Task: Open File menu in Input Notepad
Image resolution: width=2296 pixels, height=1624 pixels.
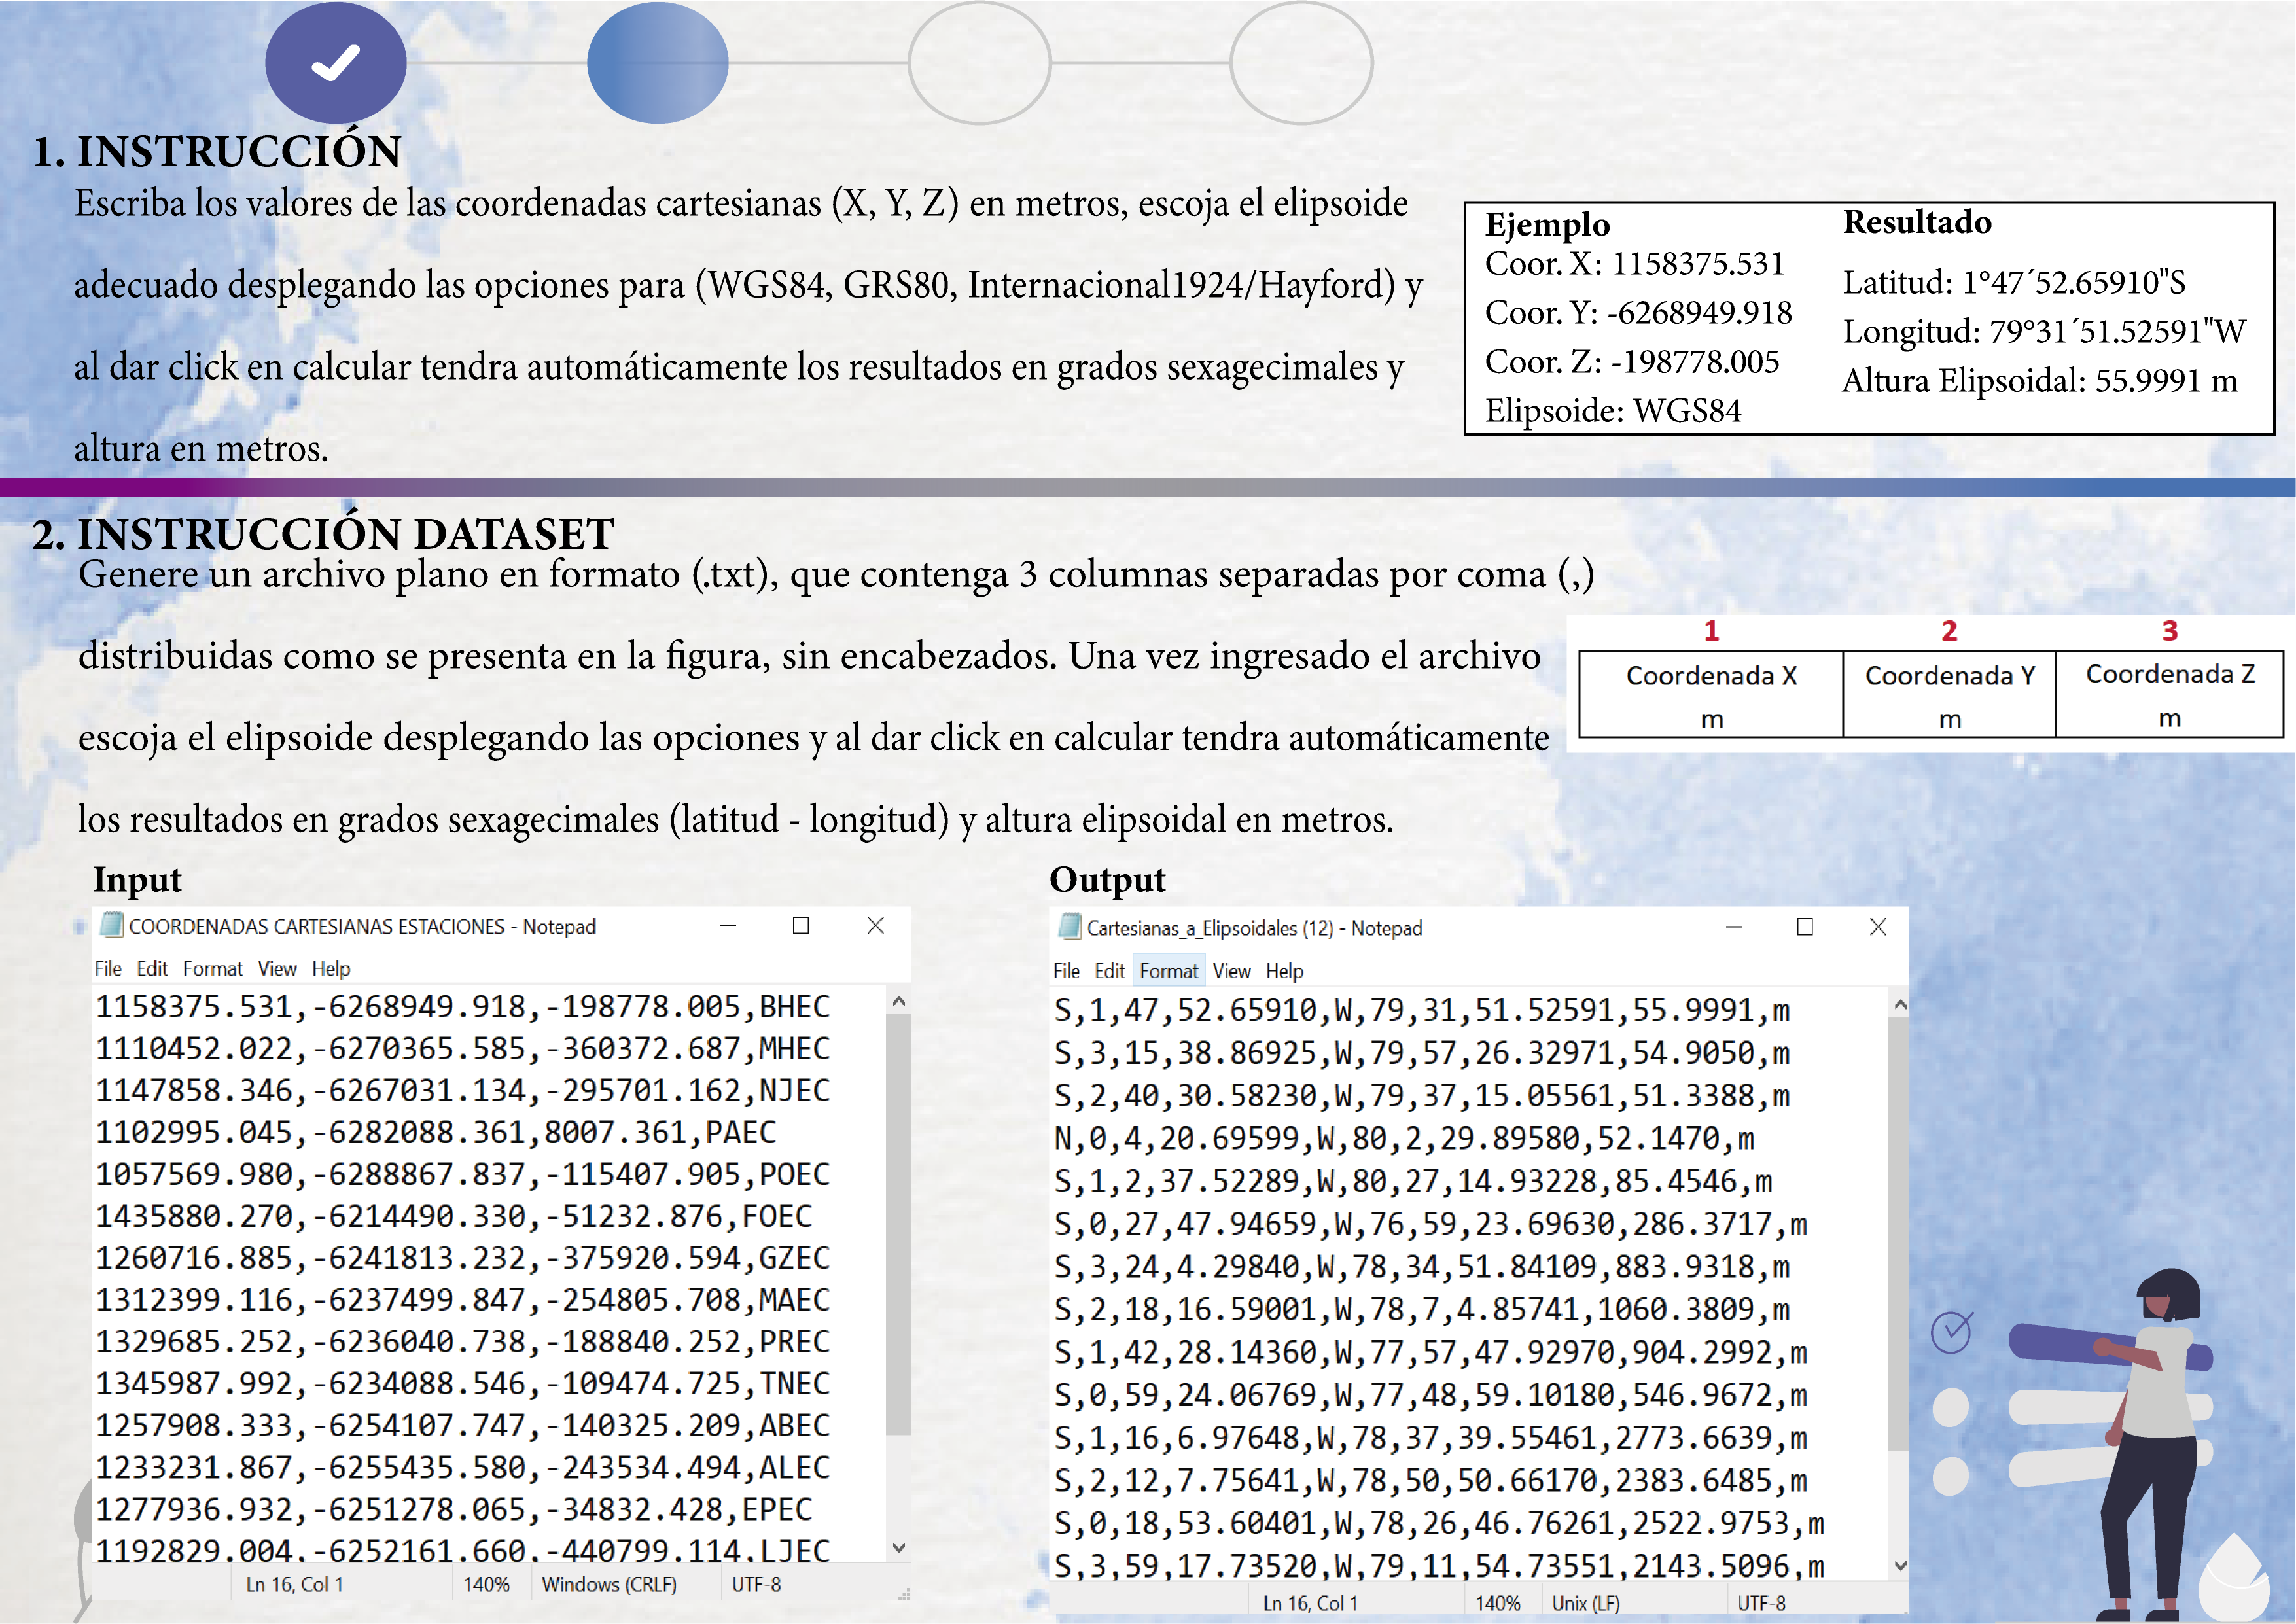Action: pyautogui.click(x=108, y=968)
